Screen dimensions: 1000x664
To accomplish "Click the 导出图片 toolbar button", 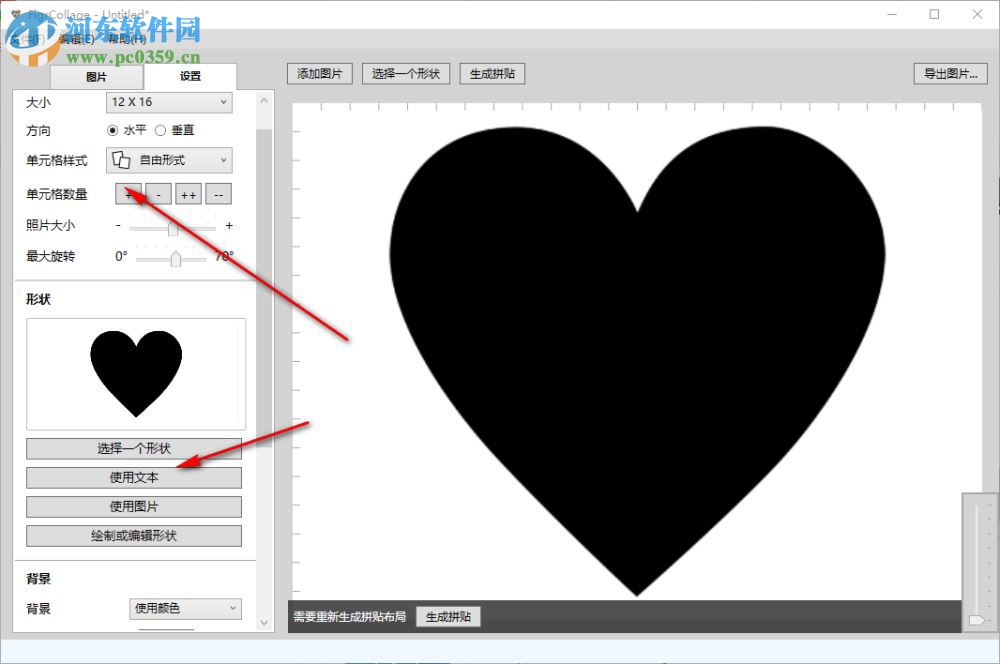I will 949,73.
